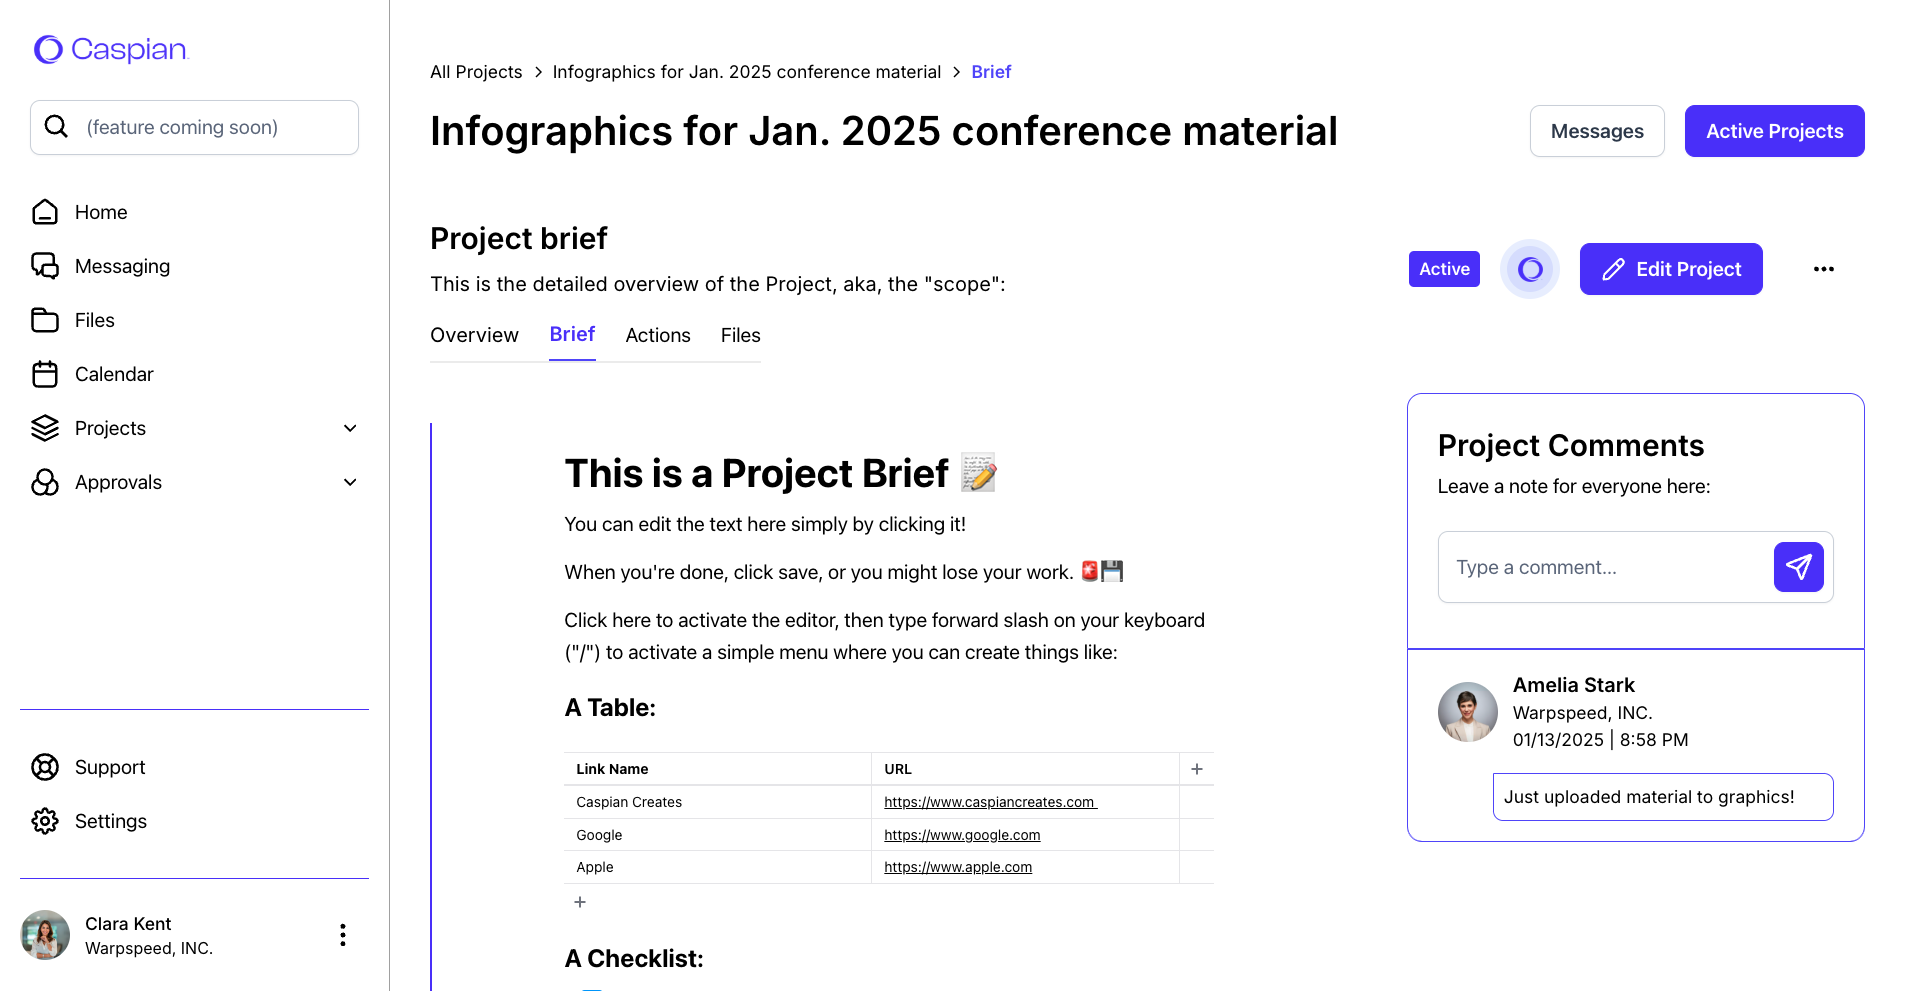Click the Edit Project button
The width and height of the screenshot is (1905, 991).
[1670, 269]
